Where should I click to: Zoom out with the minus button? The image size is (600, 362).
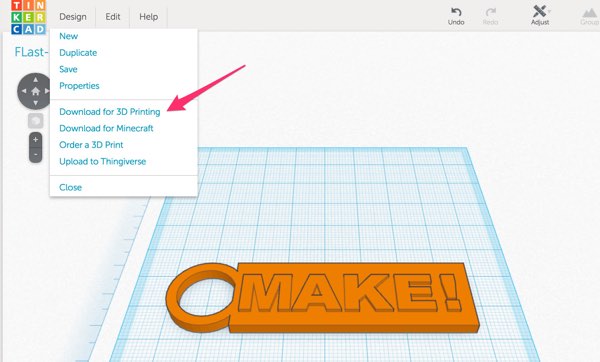(x=36, y=155)
